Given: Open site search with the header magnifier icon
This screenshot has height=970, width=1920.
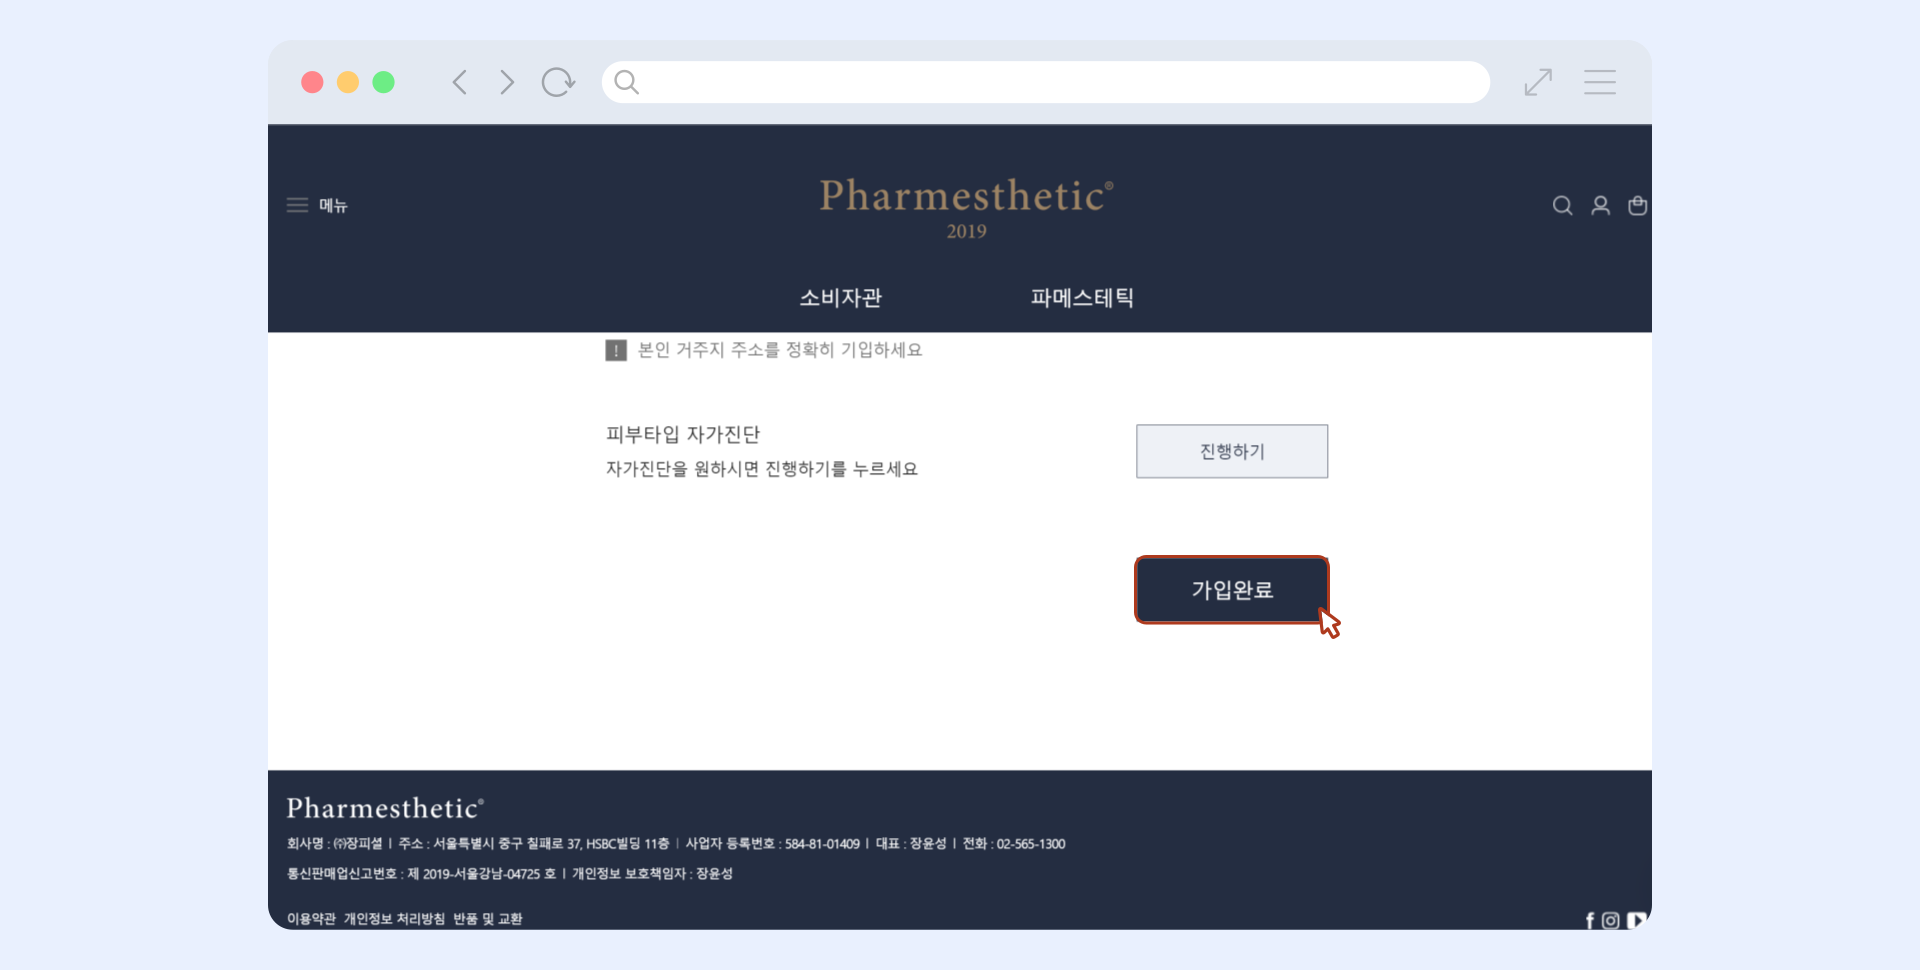Looking at the screenshot, I should (x=1562, y=206).
